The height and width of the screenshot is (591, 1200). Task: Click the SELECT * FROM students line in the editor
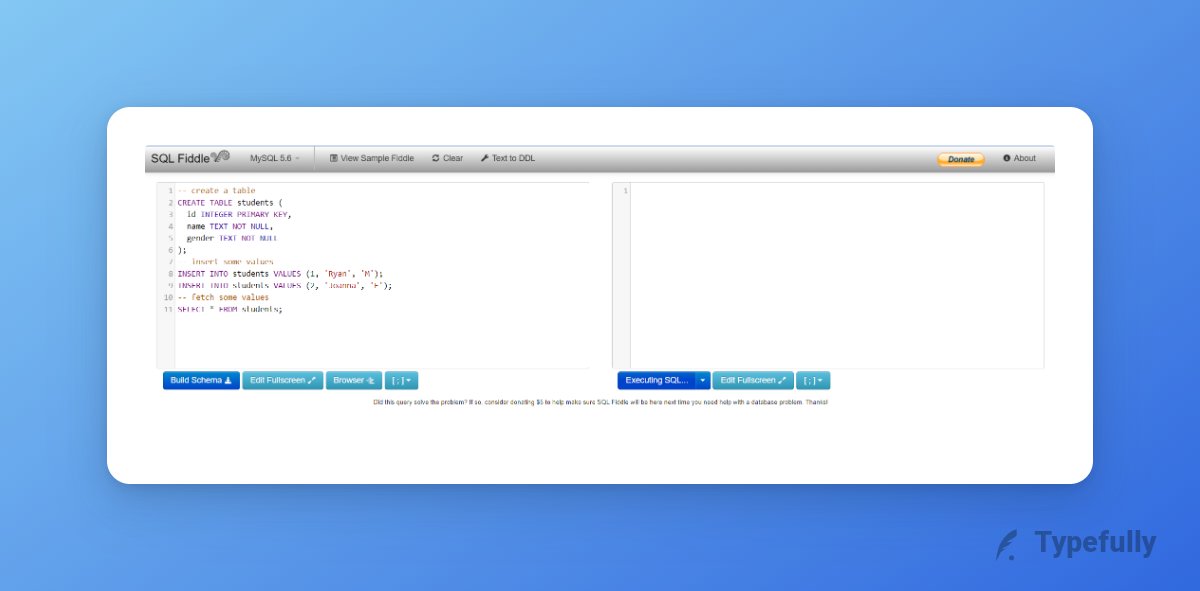pos(232,309)
